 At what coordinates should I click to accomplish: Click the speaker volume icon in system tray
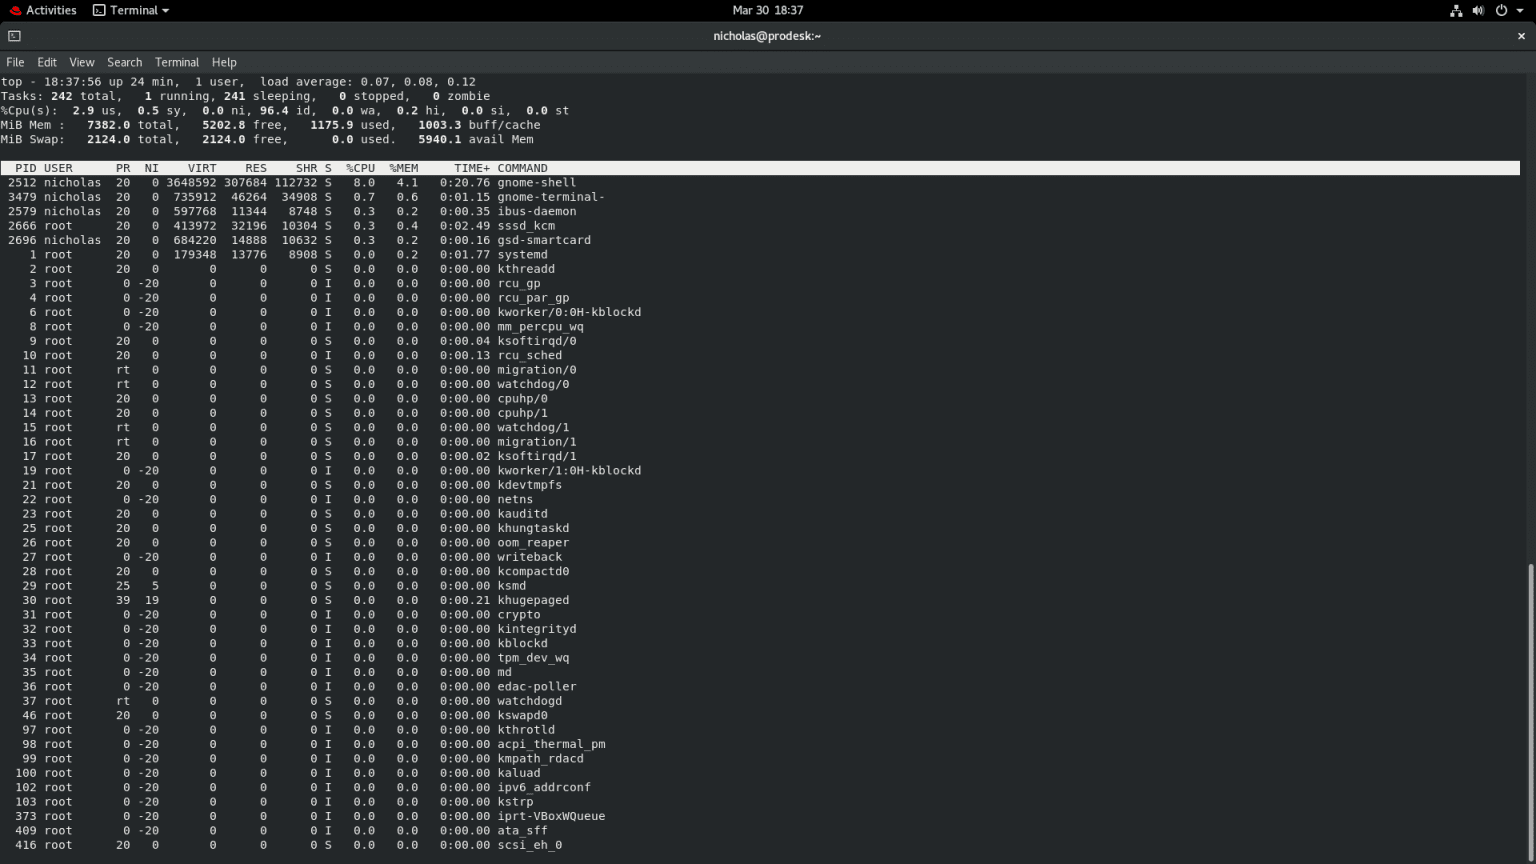pos(1478,10)
